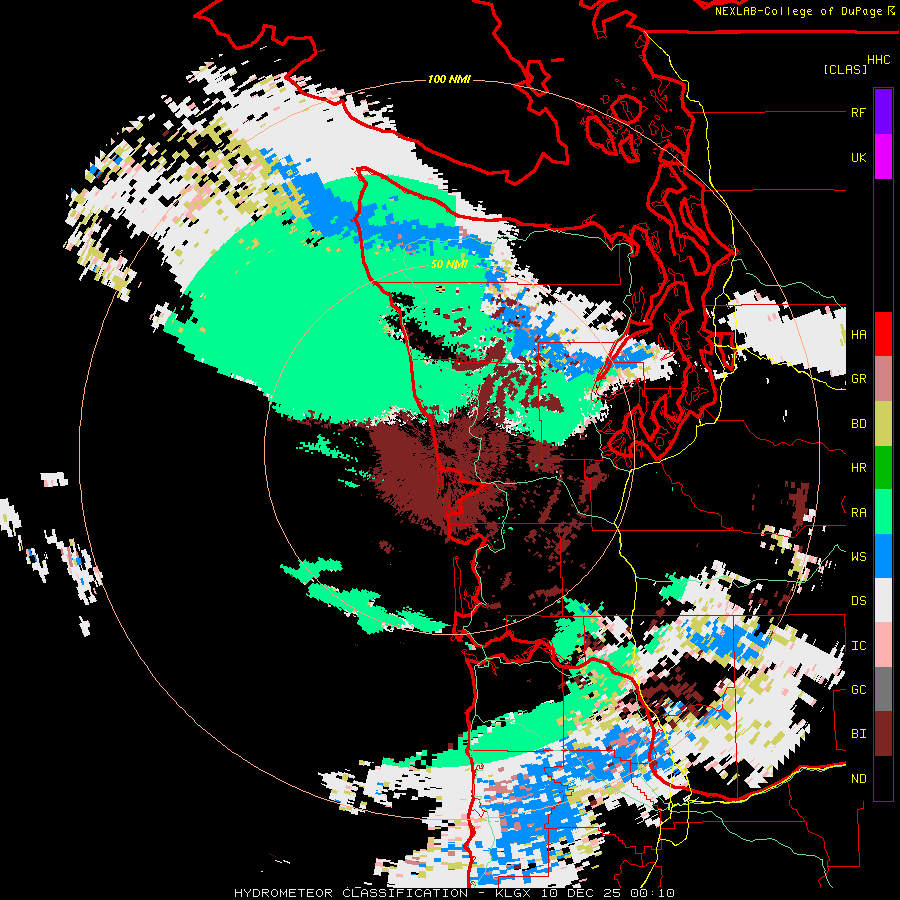Viewport: 900px width, 900px height.
Task: Click the 'BI' legend label
Action: tap(858, 734)
